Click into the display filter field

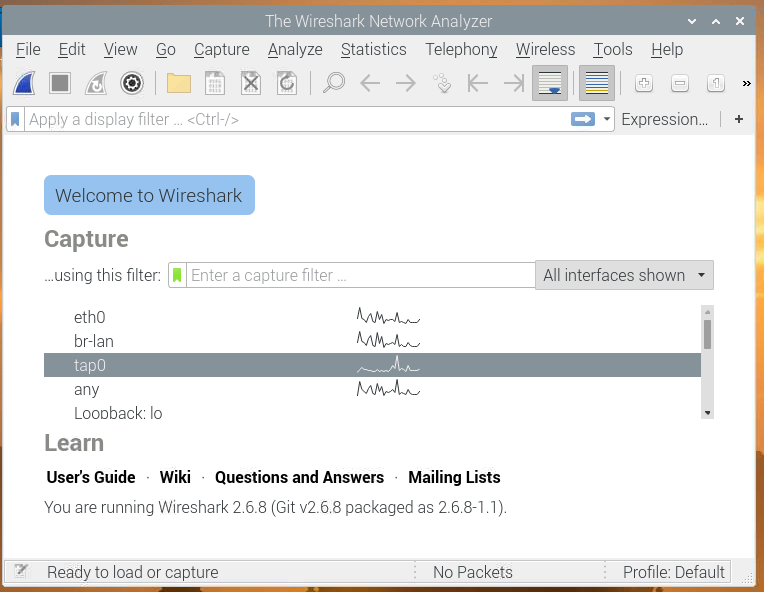click(297, 119)
